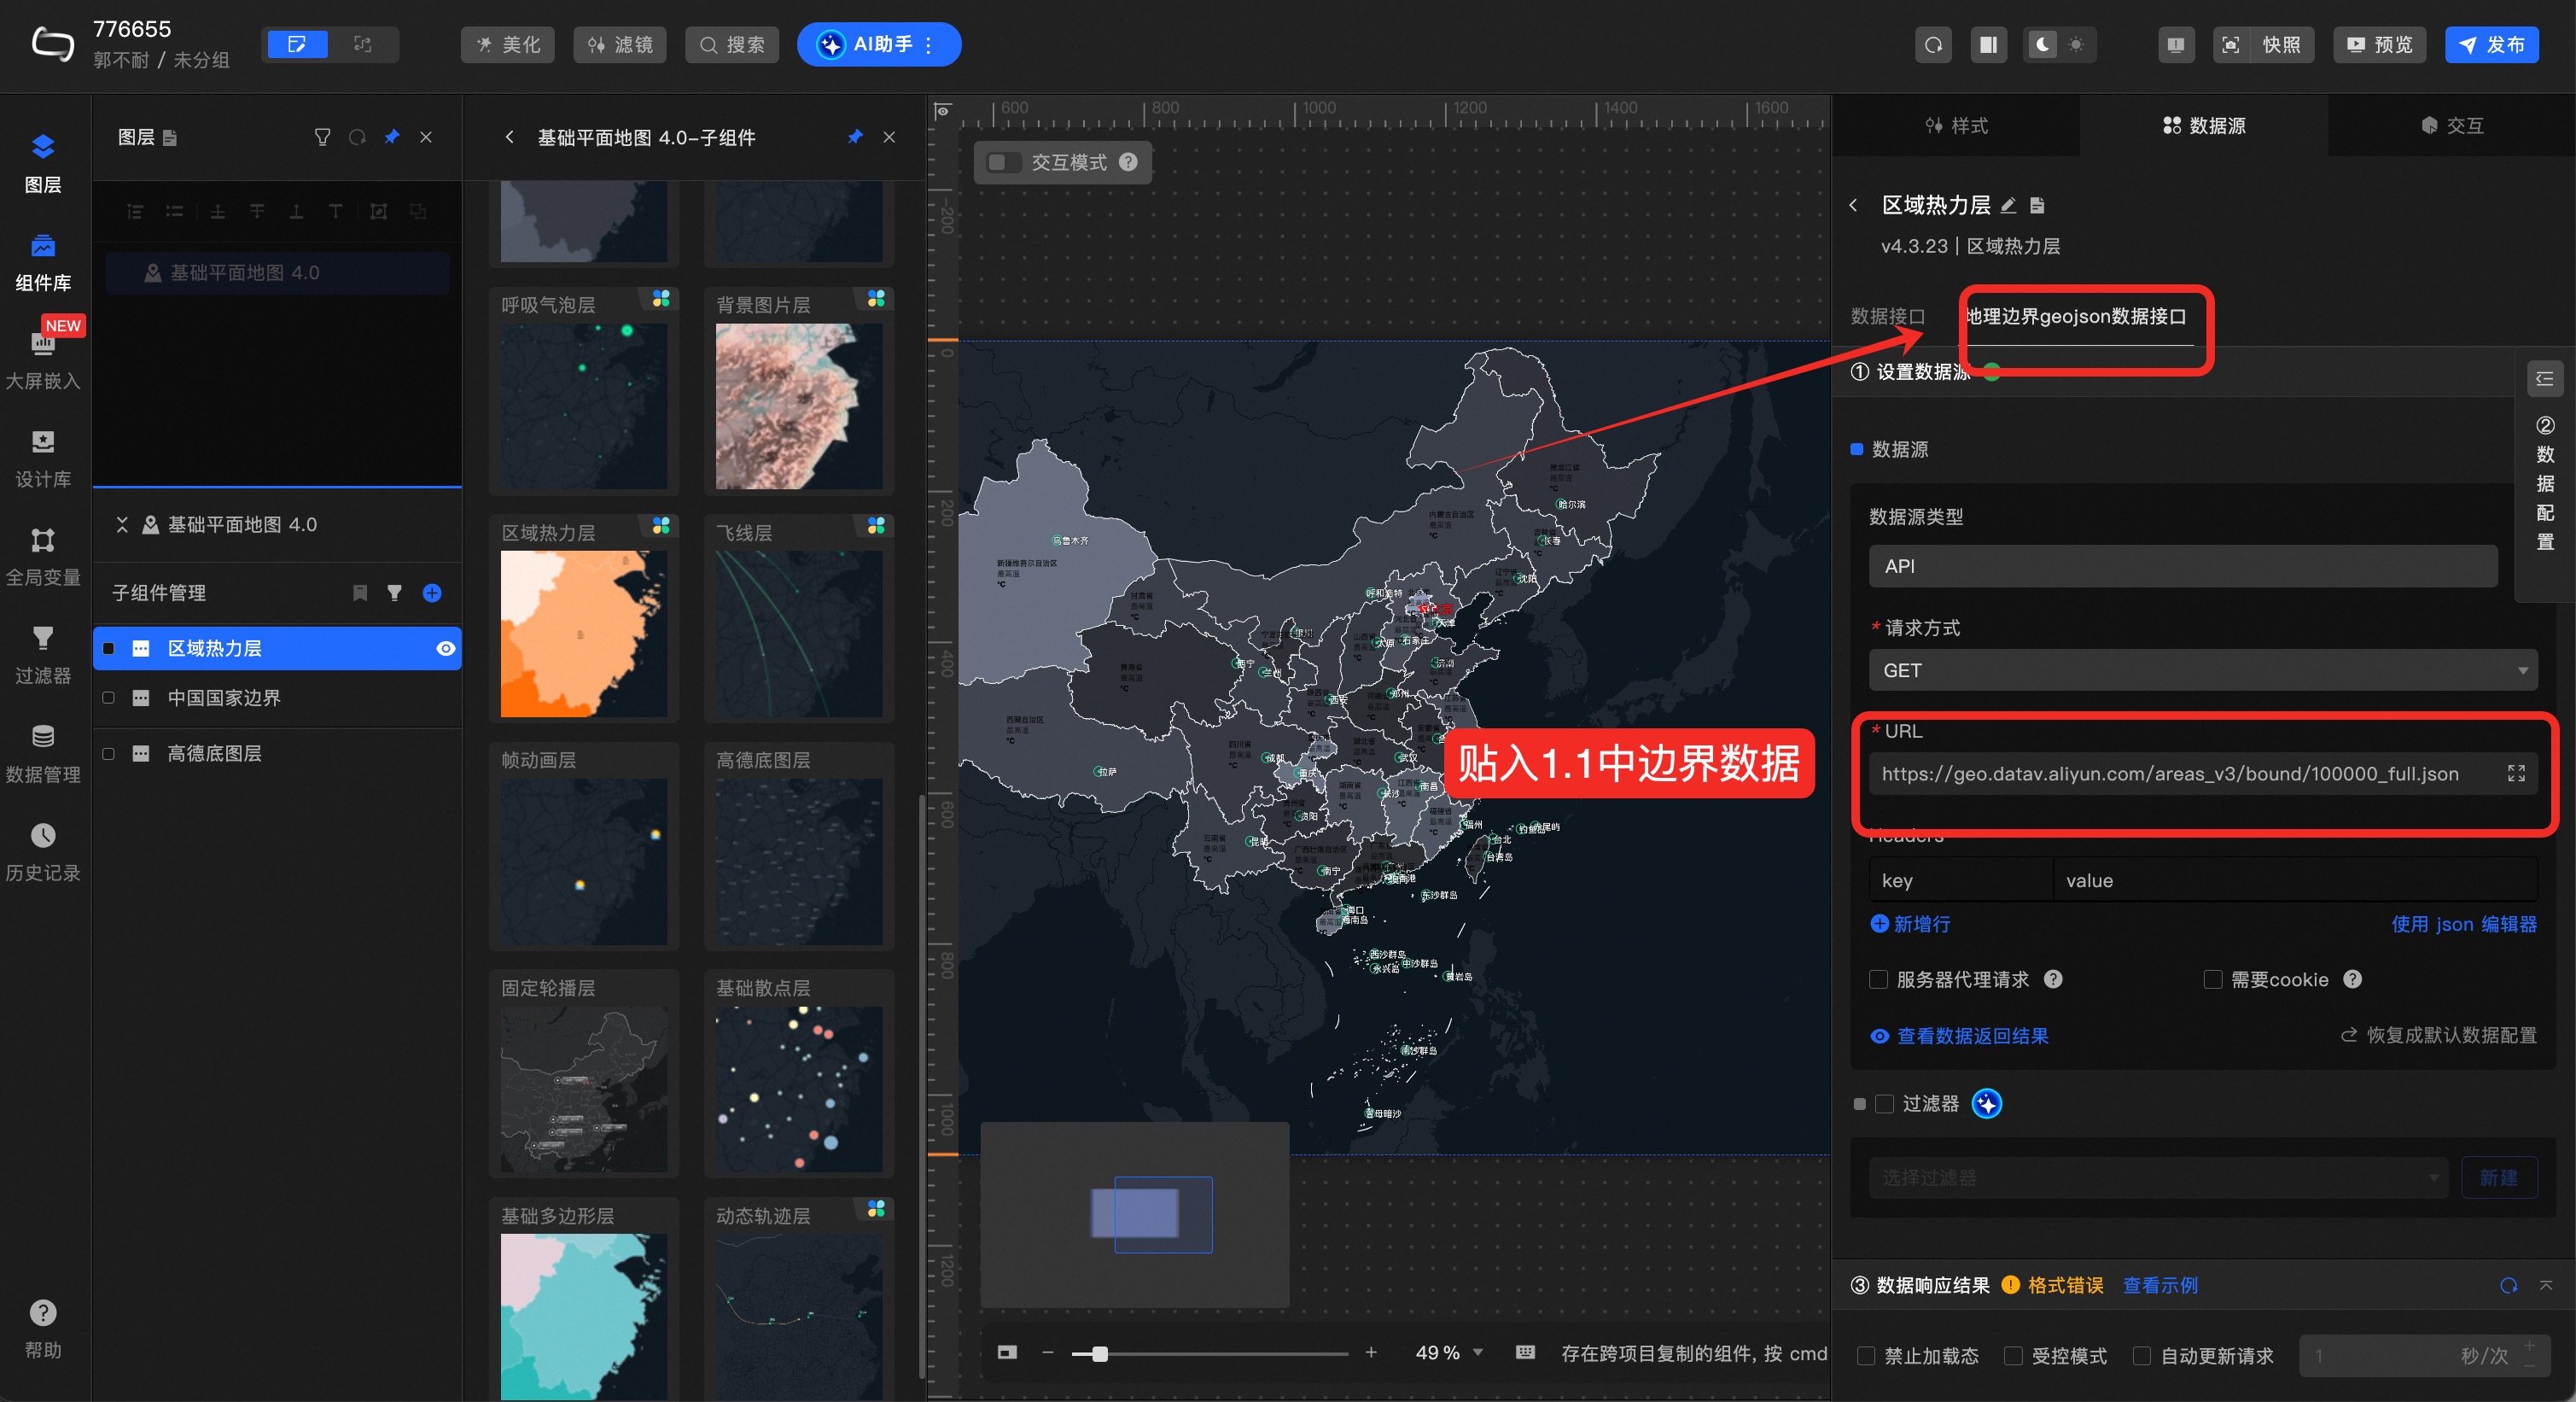Viewport: 2576px width, 1402px height.
Task: Click the URL field expand icon
Action: [x=2516, y=773]
